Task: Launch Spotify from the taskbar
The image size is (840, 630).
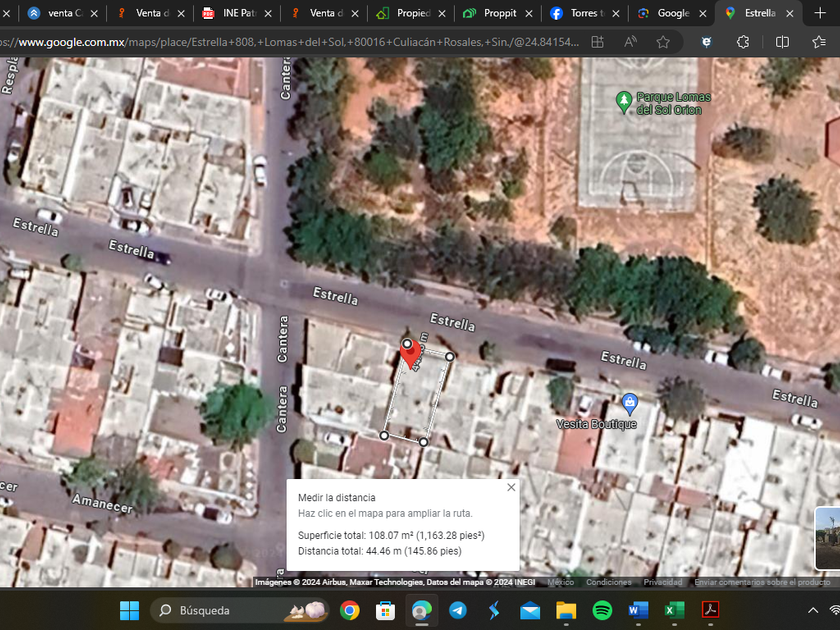Action: [x=602, y=610]
